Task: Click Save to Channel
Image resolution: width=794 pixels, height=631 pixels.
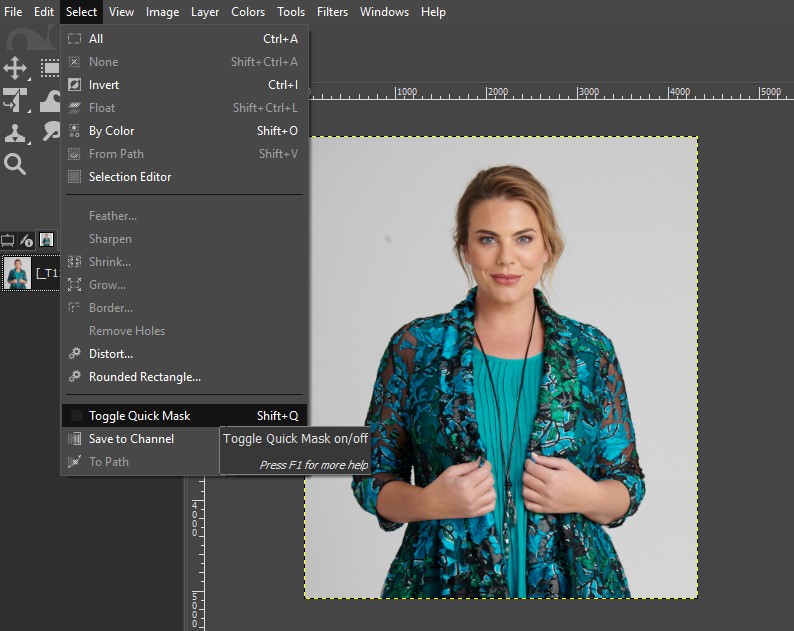Action: point(131,439)
